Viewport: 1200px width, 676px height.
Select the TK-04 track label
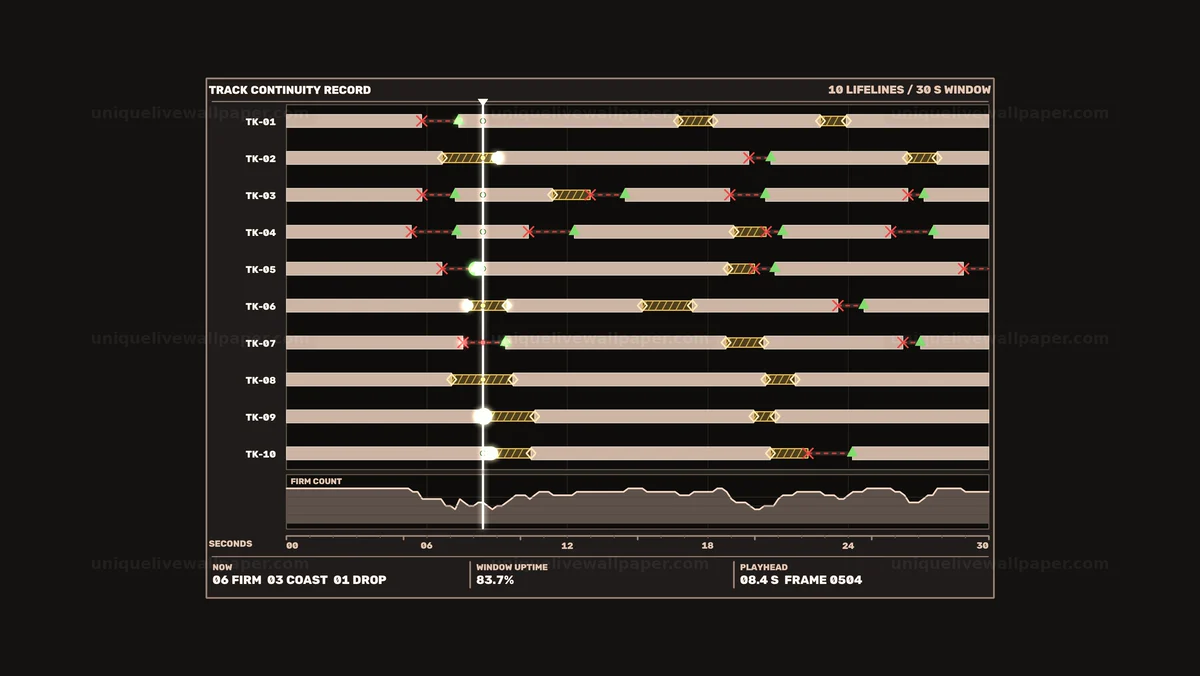click(261, 233)
